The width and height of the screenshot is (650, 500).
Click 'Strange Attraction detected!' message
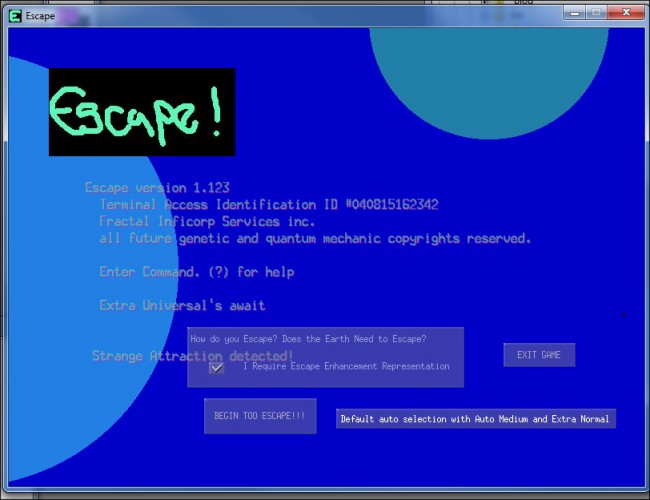click(x=193, y=356)
